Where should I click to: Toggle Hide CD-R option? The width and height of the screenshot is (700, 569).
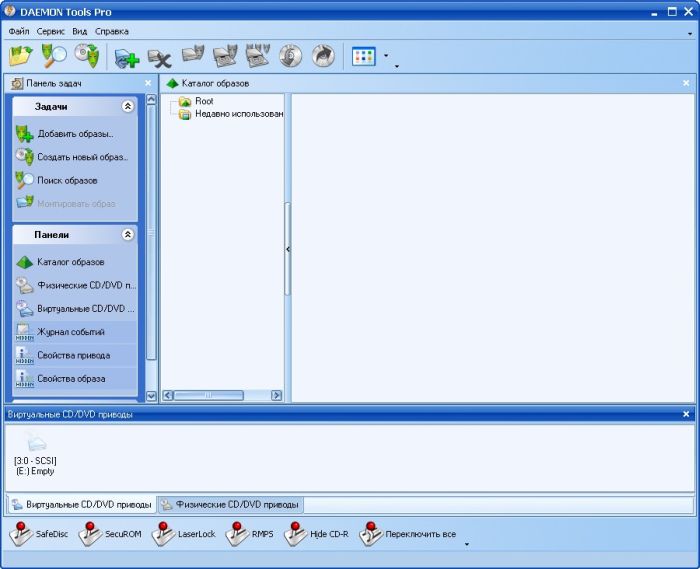tap(317, 534)
